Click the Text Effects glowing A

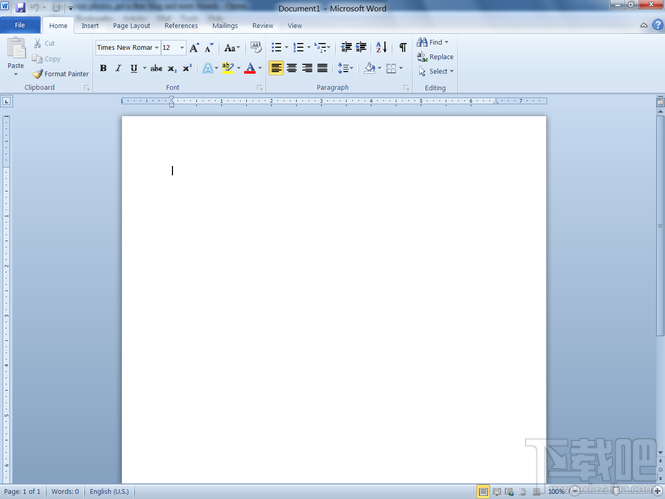coord(207,68)
